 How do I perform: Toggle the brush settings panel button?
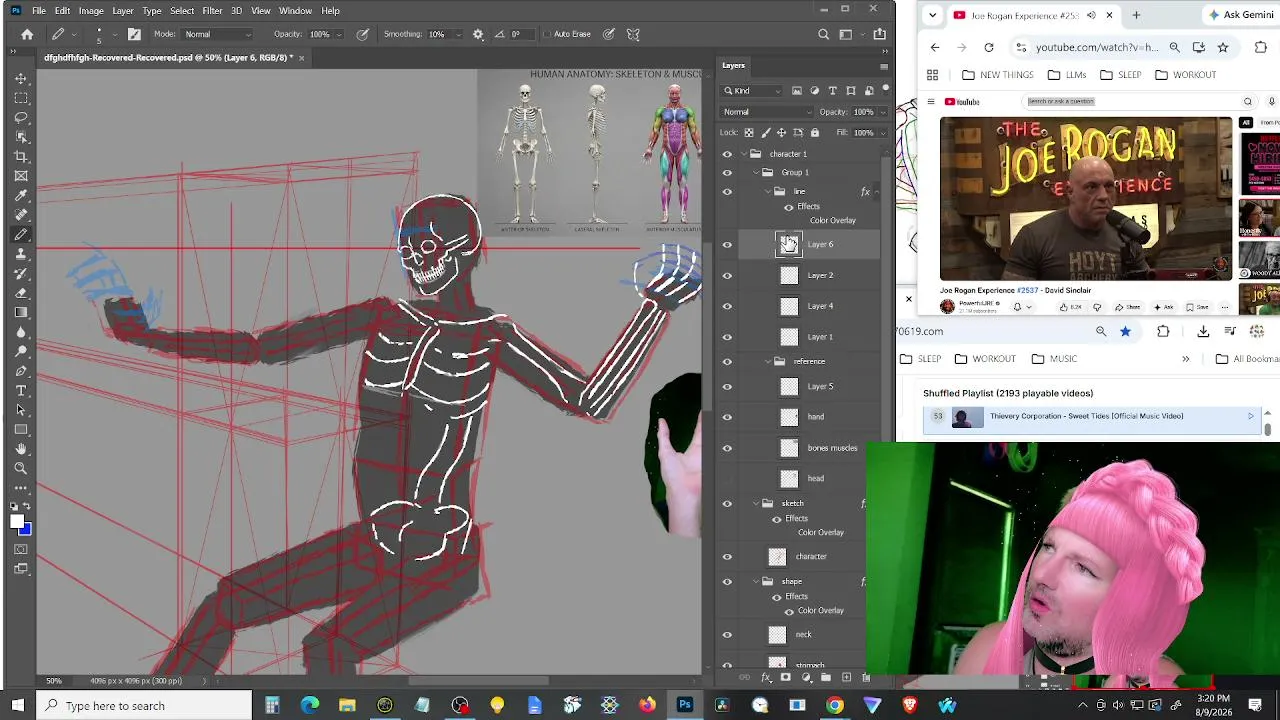[x=134, y=34]
